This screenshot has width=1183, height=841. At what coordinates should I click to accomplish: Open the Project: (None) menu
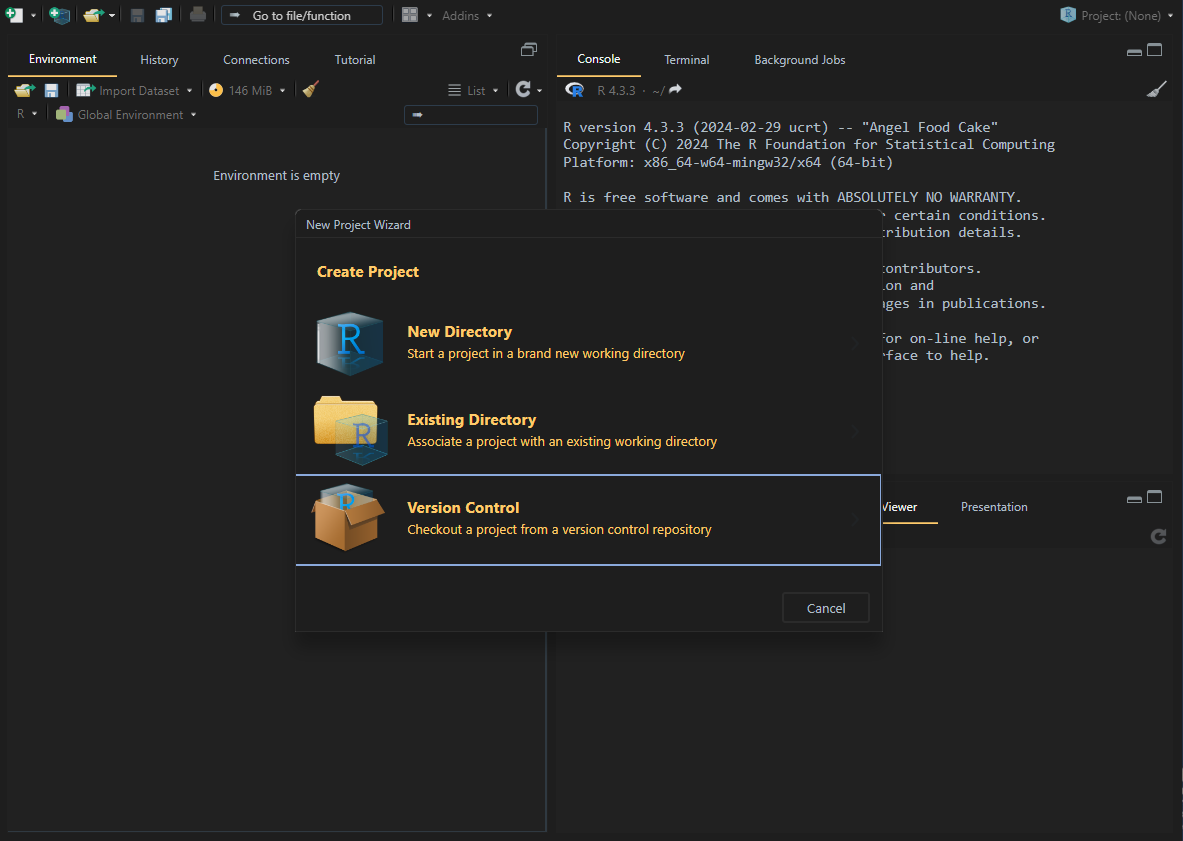pos(1117,15)
